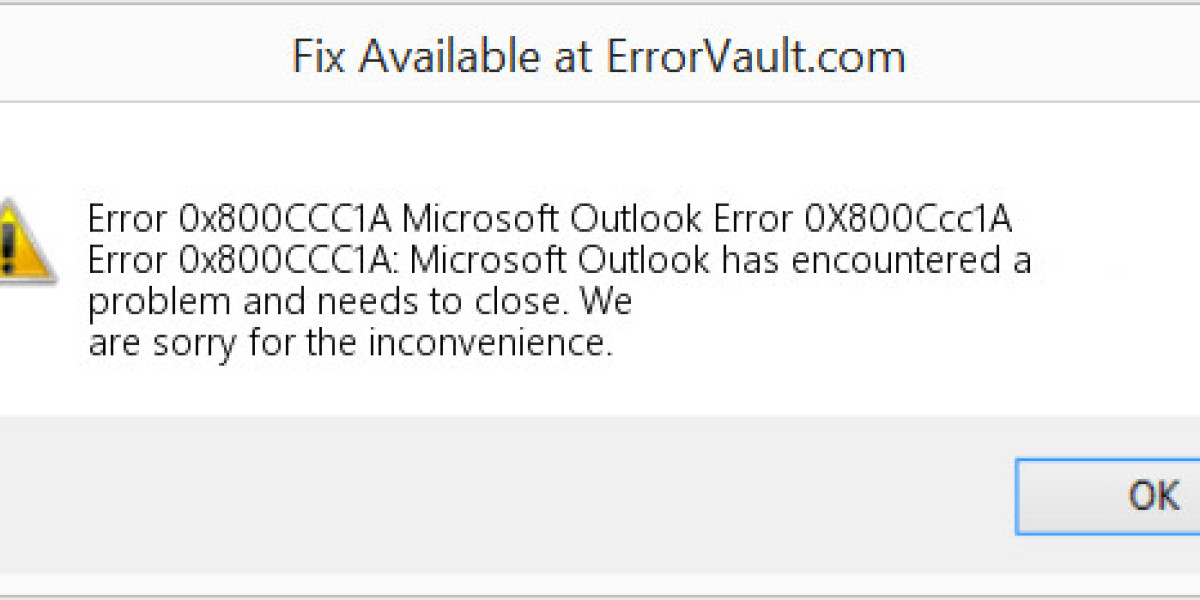Click the word "Fix" in the dialog title

click(320, 57)
